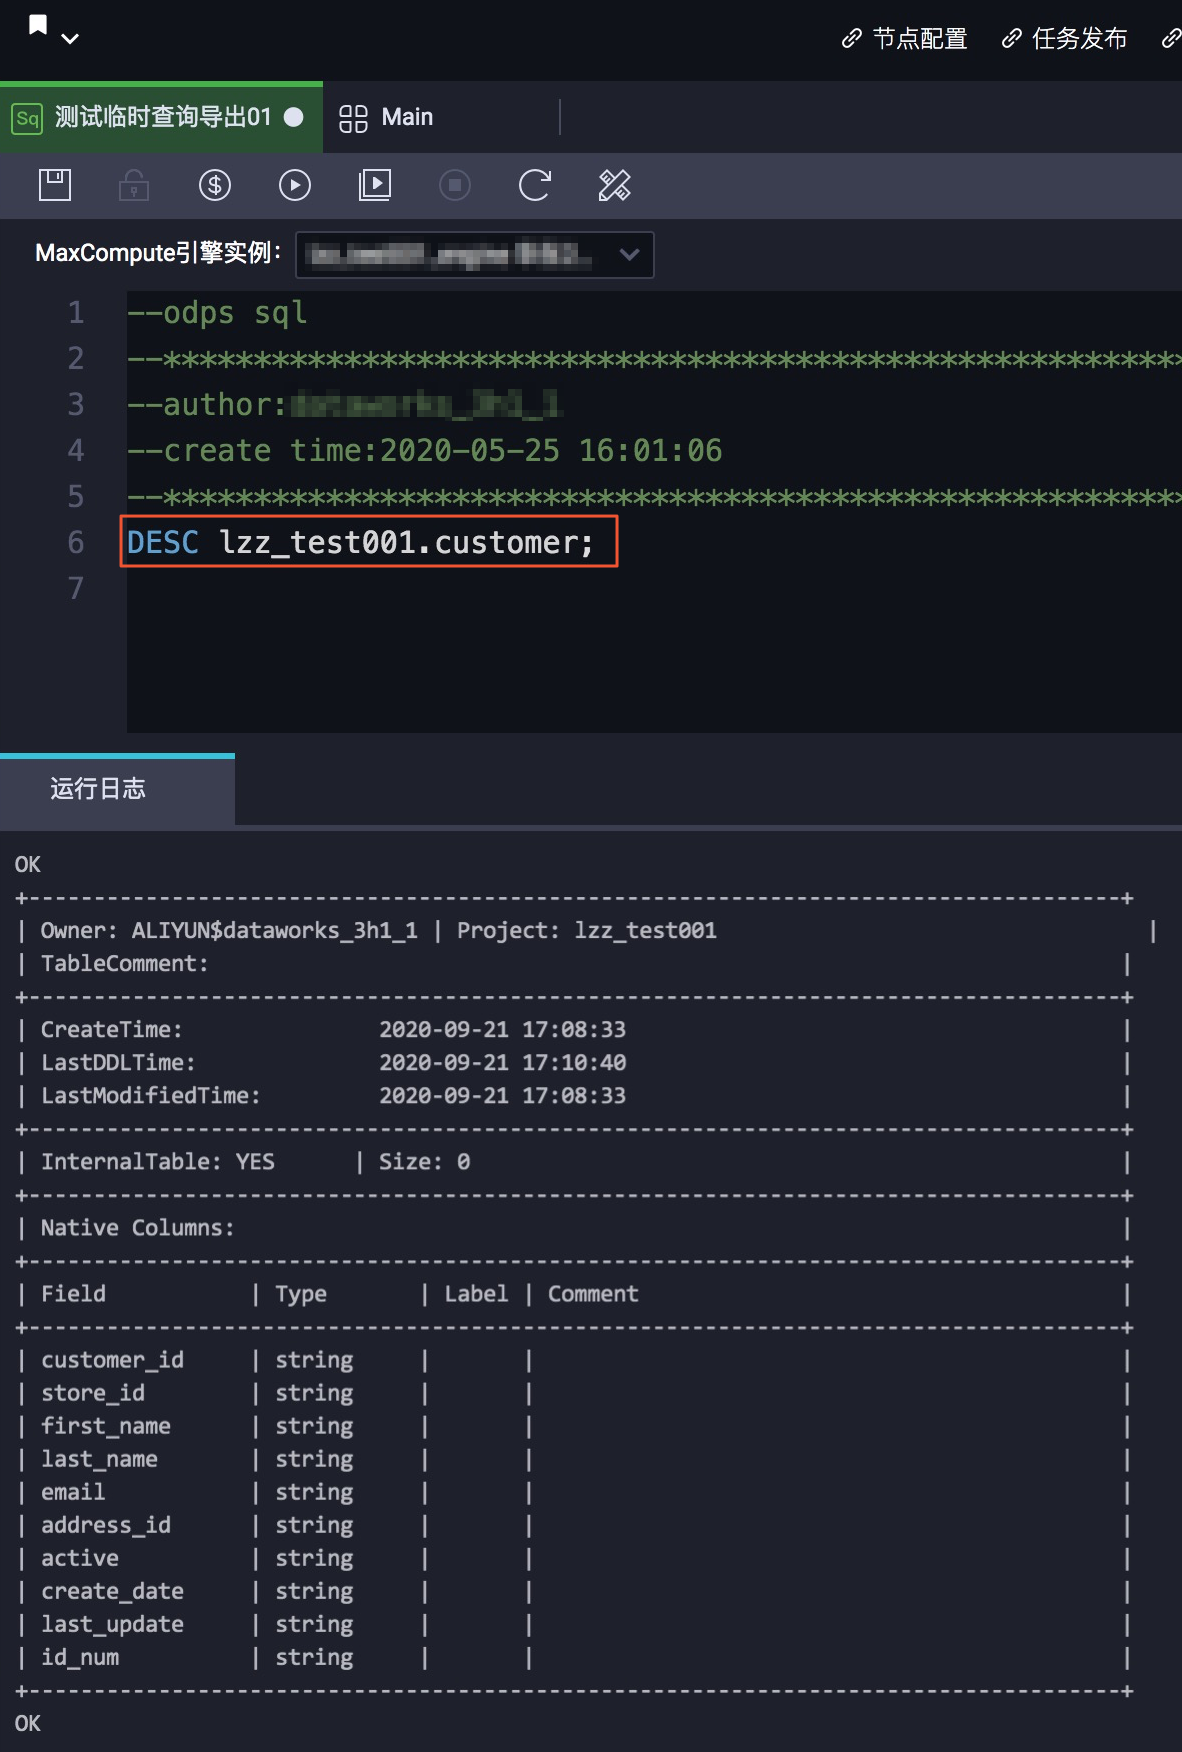Click the Native Columns: heading

point(138,1228)
